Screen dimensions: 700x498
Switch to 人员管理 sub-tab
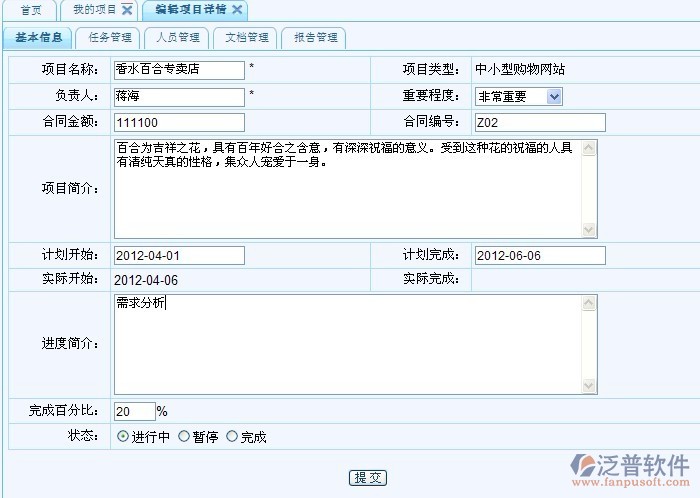(178, 37)
